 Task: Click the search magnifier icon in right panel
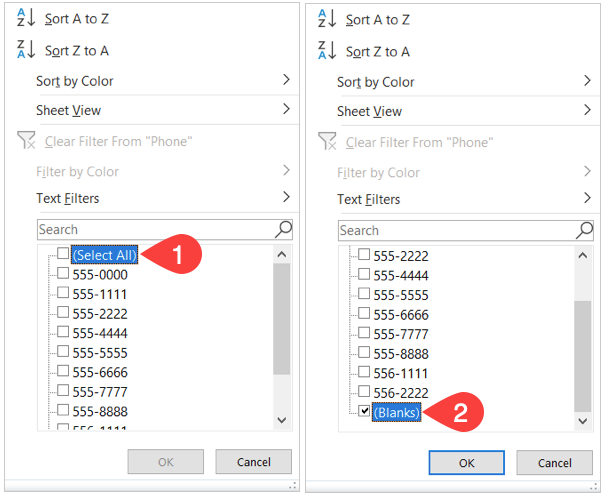584,230
